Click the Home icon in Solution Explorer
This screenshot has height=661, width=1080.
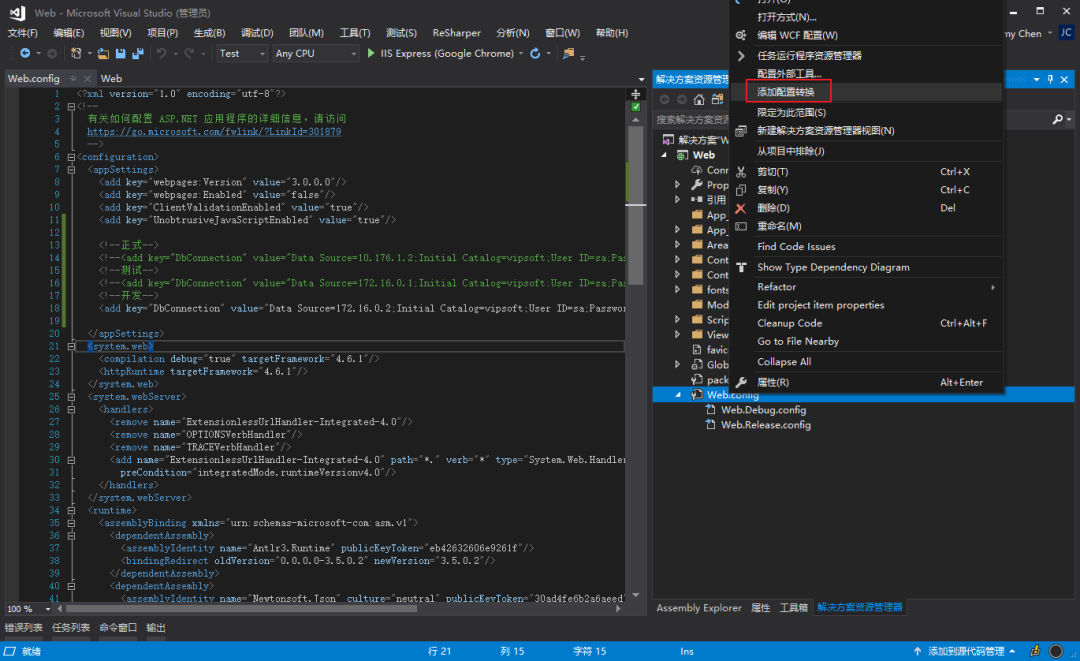[x=699, y=99]
